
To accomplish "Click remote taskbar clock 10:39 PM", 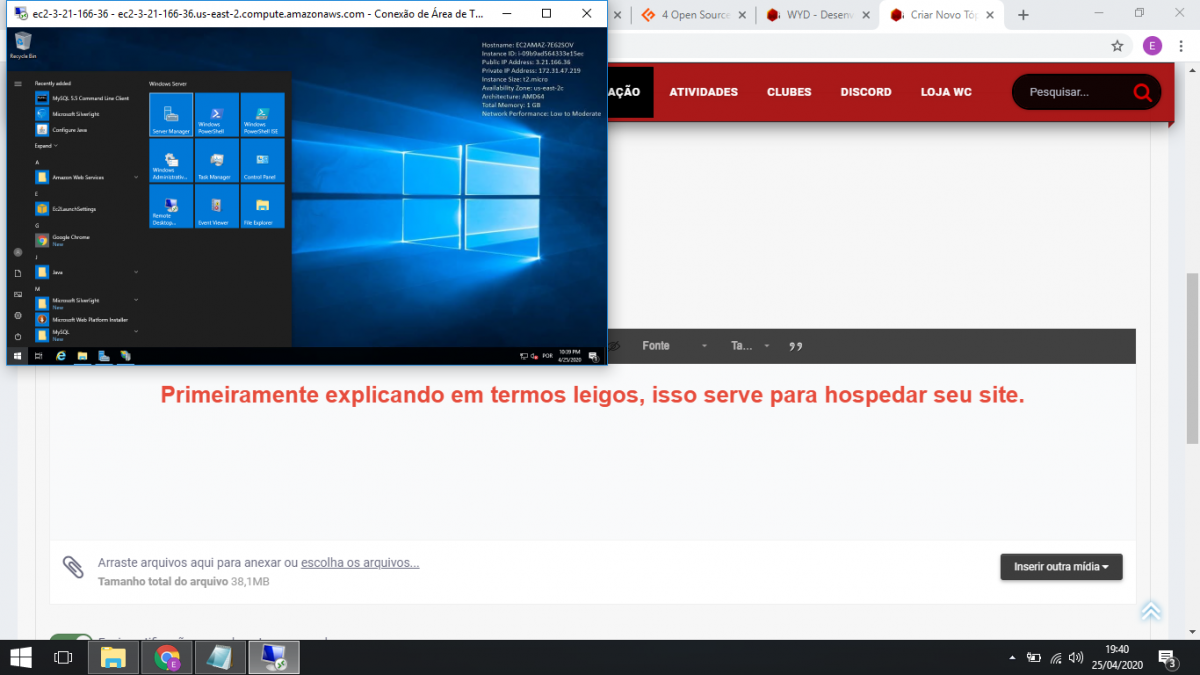I will [570, 355].
